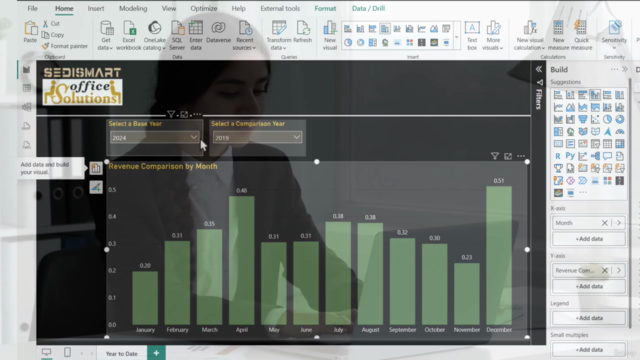This screenshot has width=640, height=360.
Task: Add a new report page
Action: pos(156,353)
